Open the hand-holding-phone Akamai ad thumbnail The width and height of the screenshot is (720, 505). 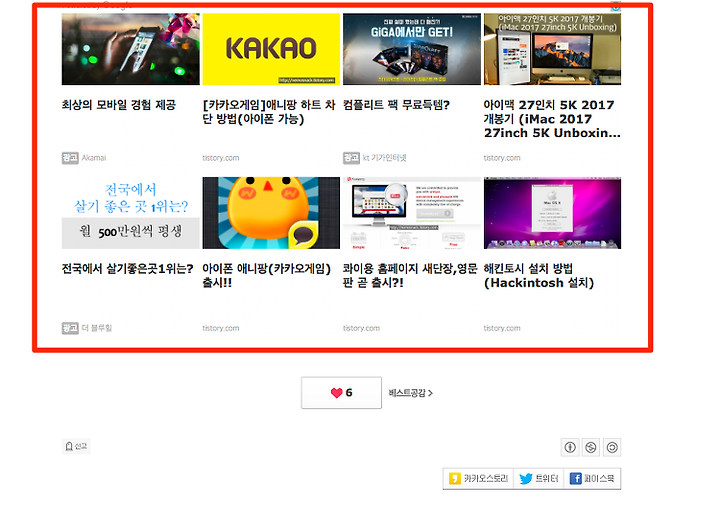tap(130, 49)
